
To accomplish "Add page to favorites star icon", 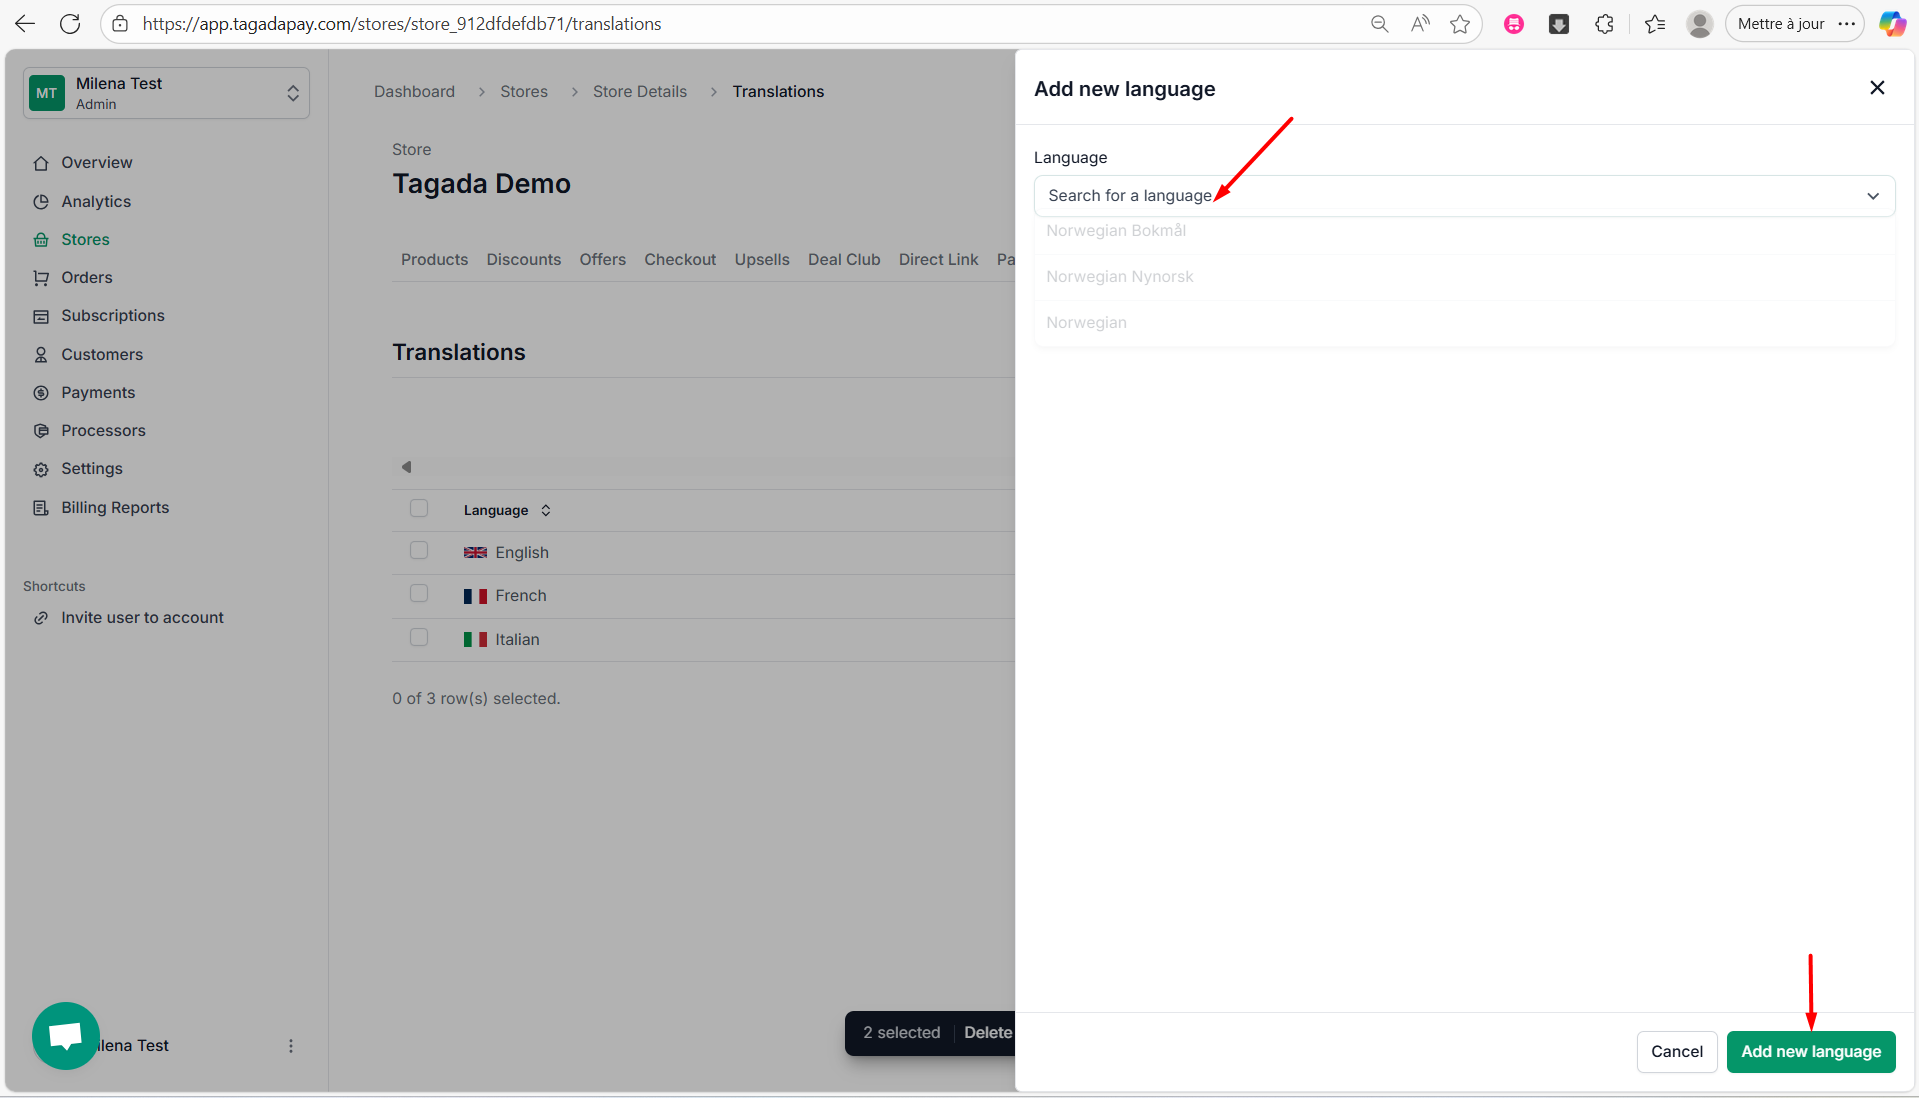I will [1460, 24].
